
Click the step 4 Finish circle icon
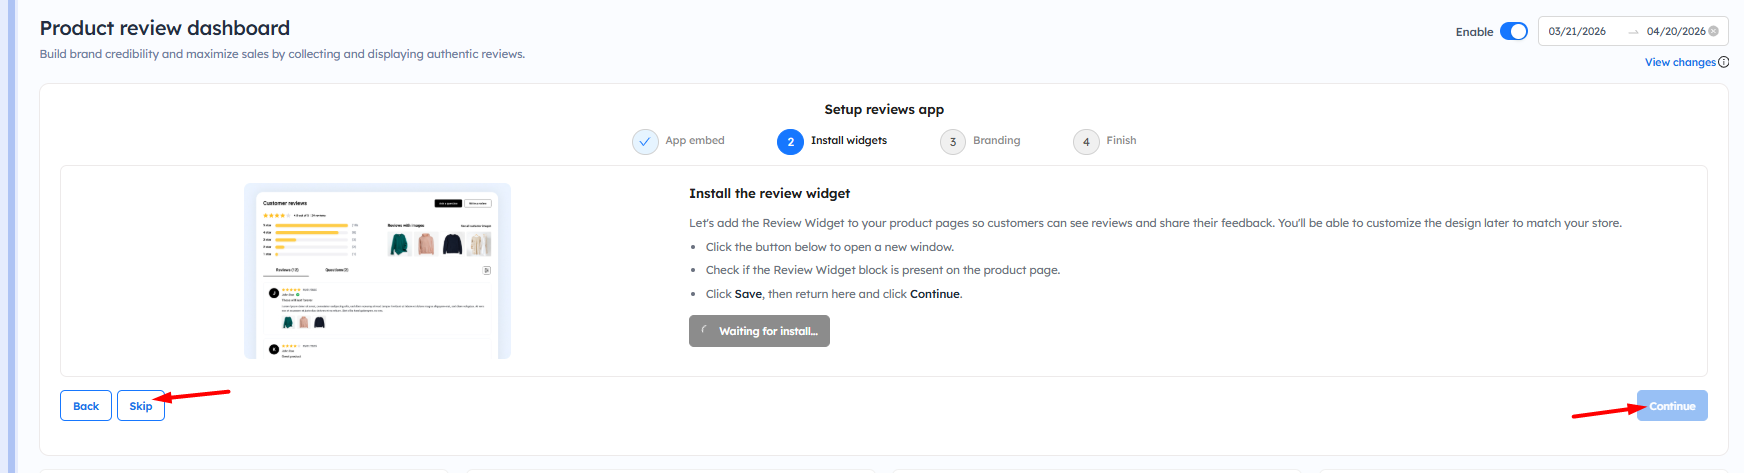click(x=1086, y=142)
